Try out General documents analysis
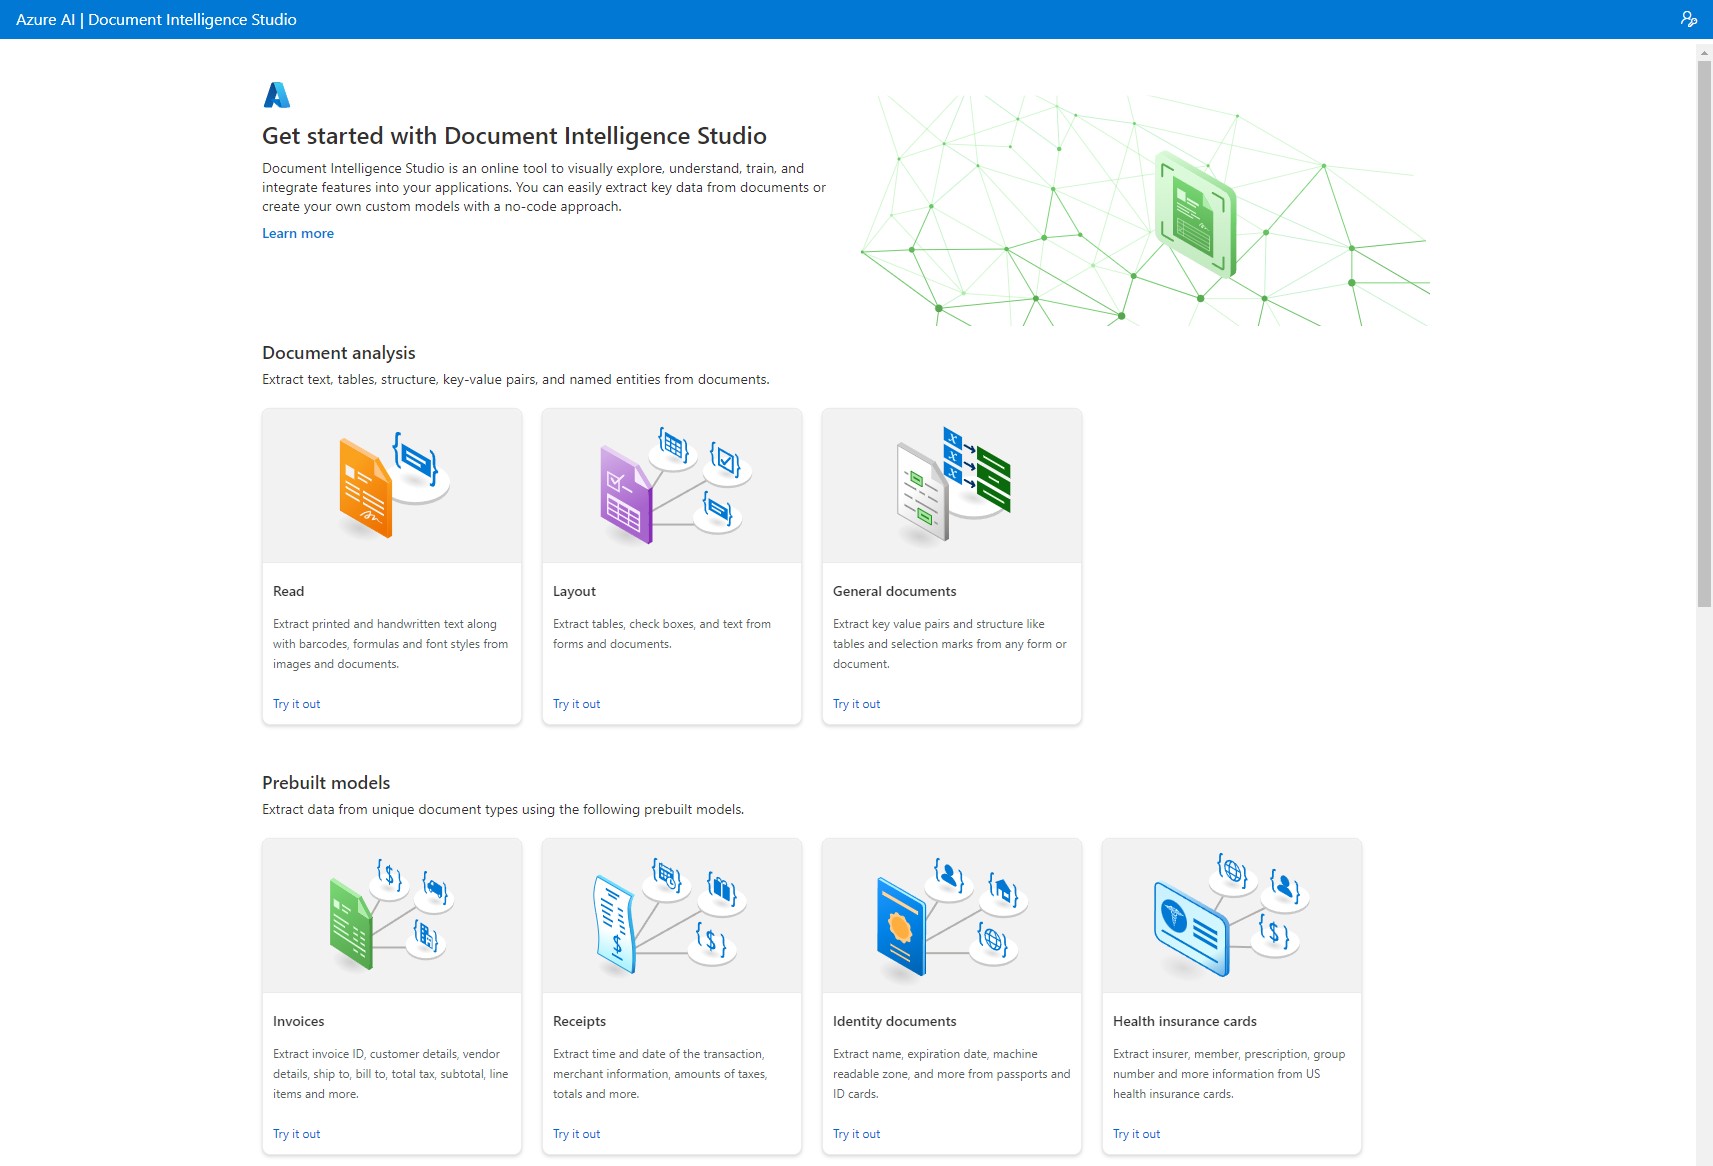 tap(856, 703)
